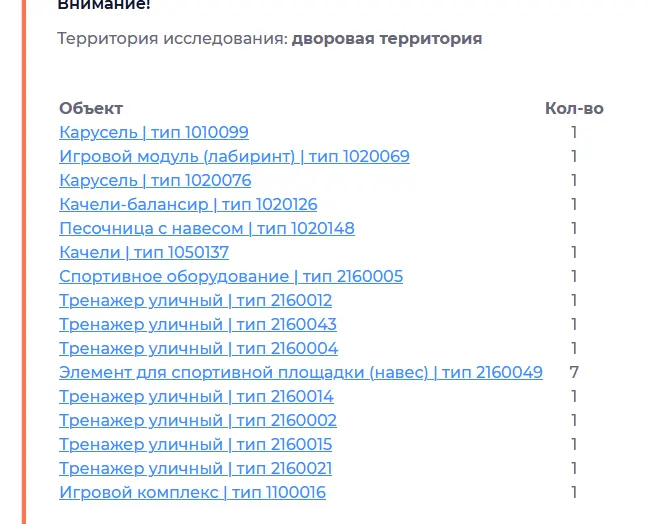Select Тренажер уличный тип 2160014 link

coord(196,397)
